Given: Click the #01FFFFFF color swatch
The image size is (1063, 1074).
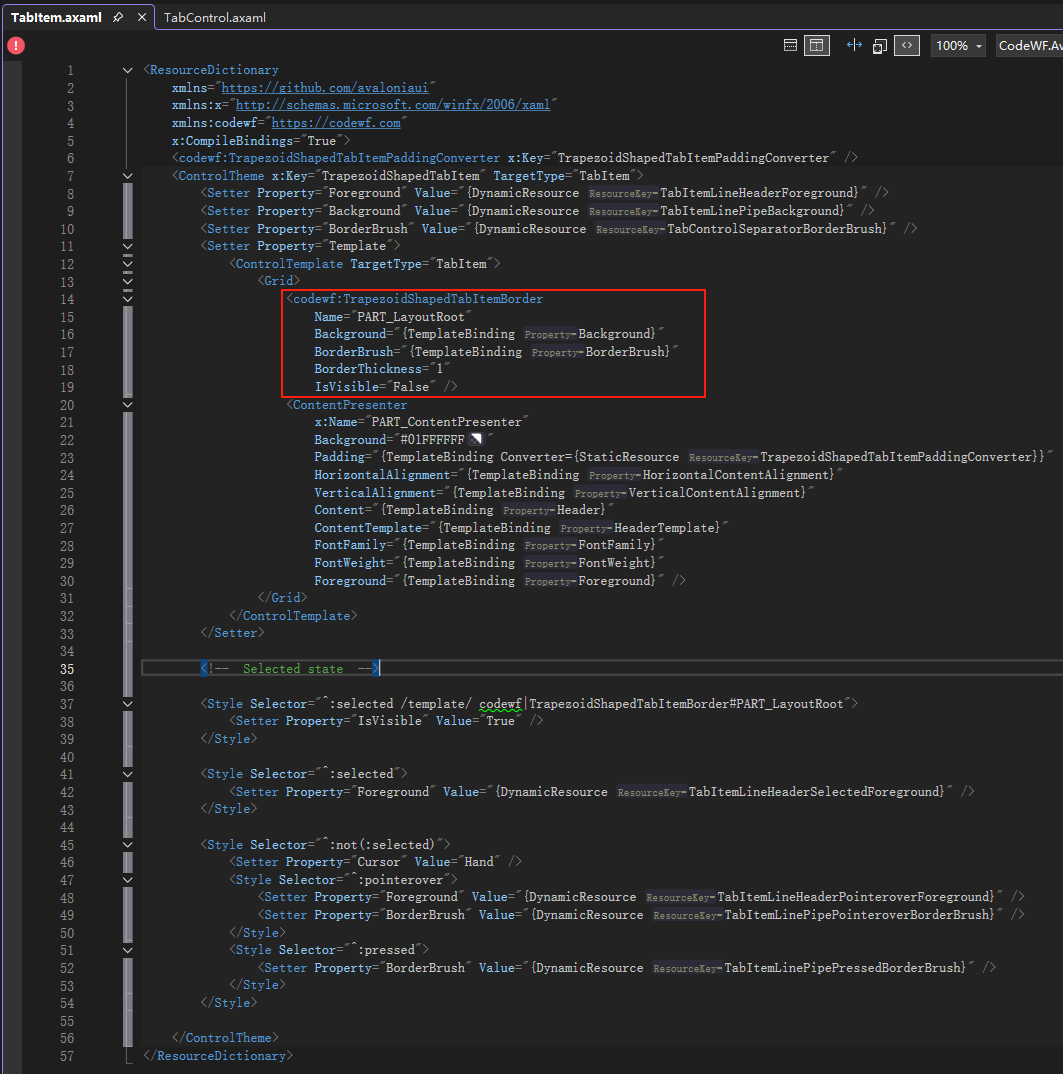Looking at the screenshot, I should (x=476, y=440).
